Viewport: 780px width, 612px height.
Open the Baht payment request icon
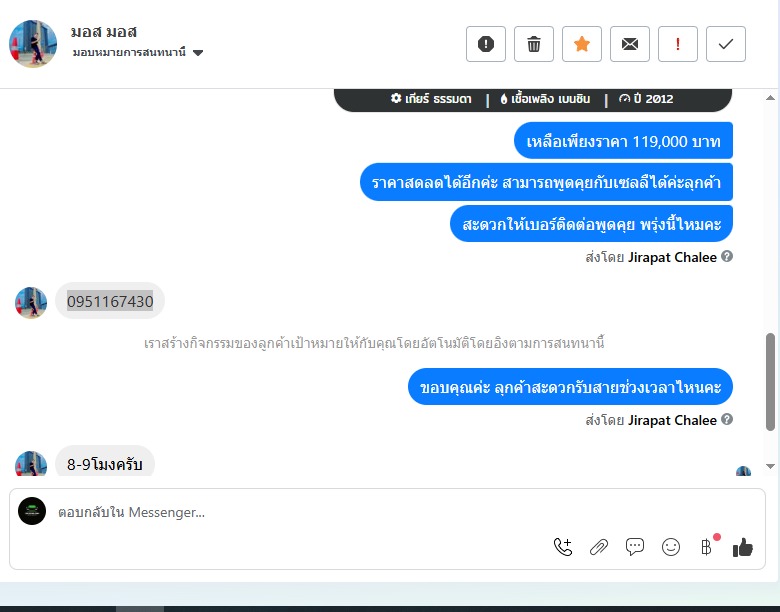[x=706, y=547]
